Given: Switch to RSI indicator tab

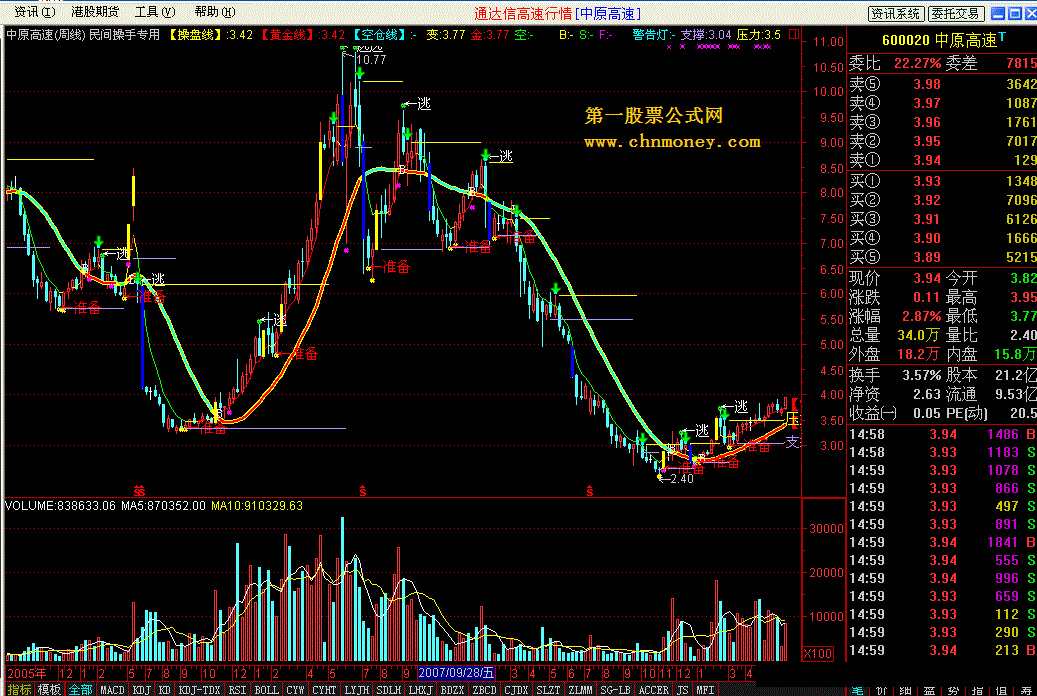Looking at the screenshot, I should coord(237,689).
